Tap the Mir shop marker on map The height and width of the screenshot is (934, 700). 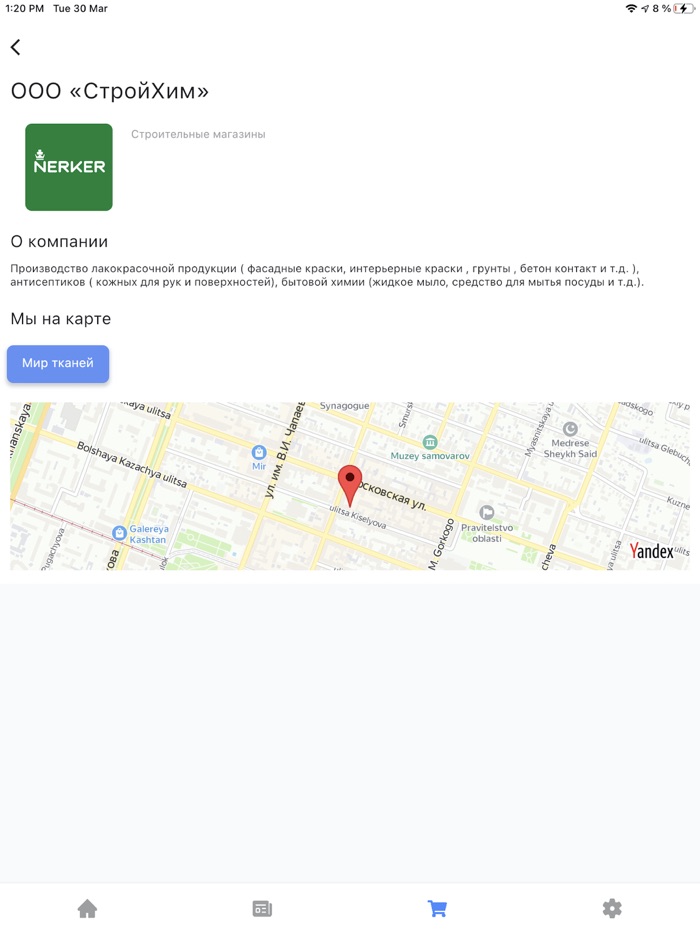259,452
